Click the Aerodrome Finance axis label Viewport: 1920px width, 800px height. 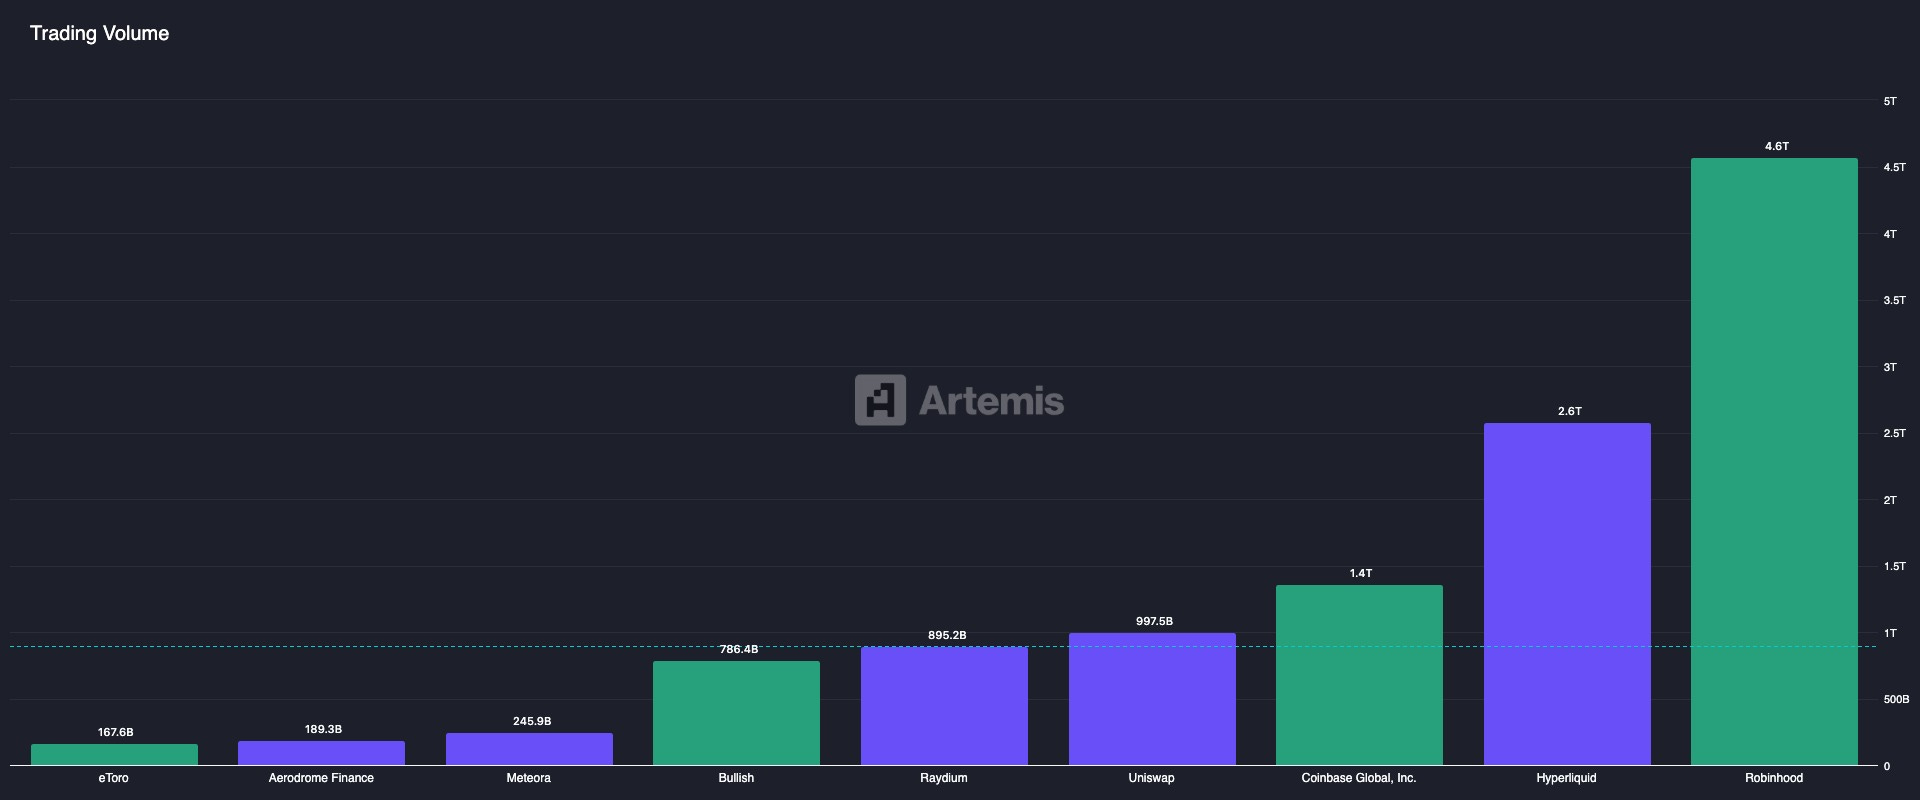pos(321,778)
